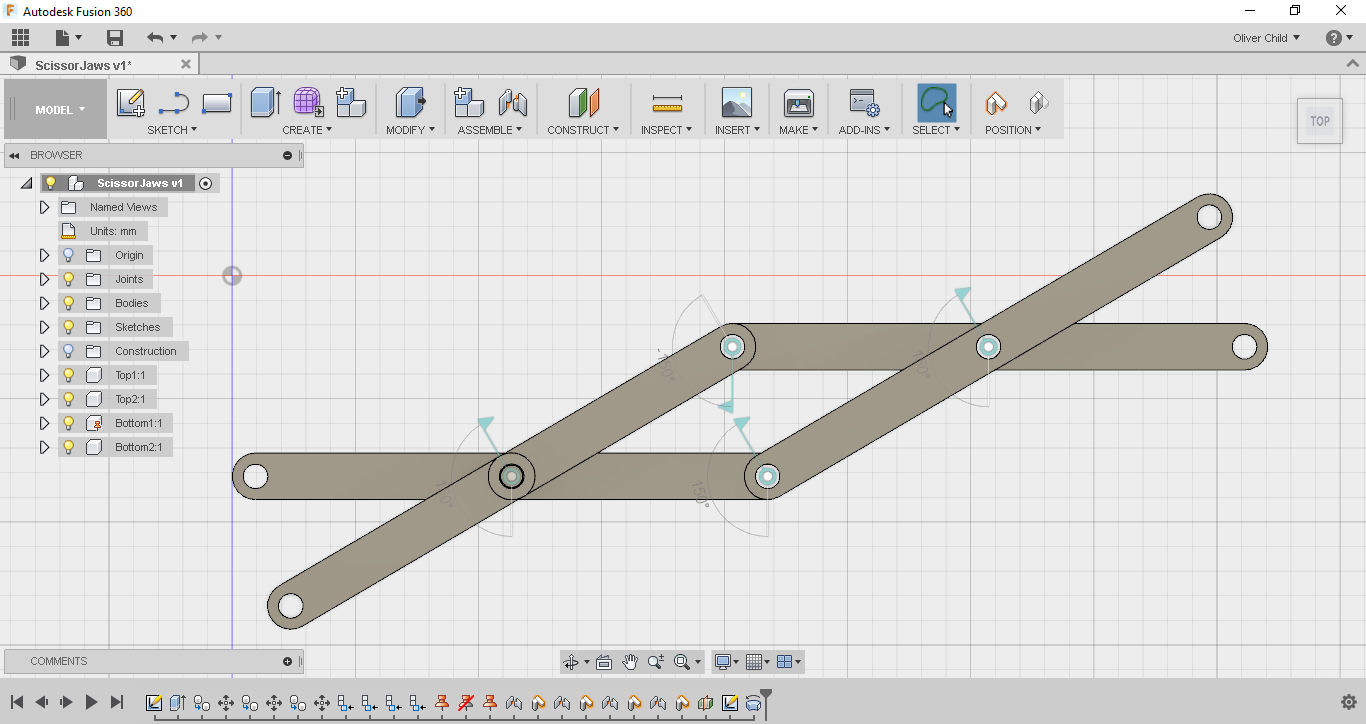Viewport: 1366px width, 724px height.
Task: Select the Extrude tool in the toolbar
Action: (265, 103)
